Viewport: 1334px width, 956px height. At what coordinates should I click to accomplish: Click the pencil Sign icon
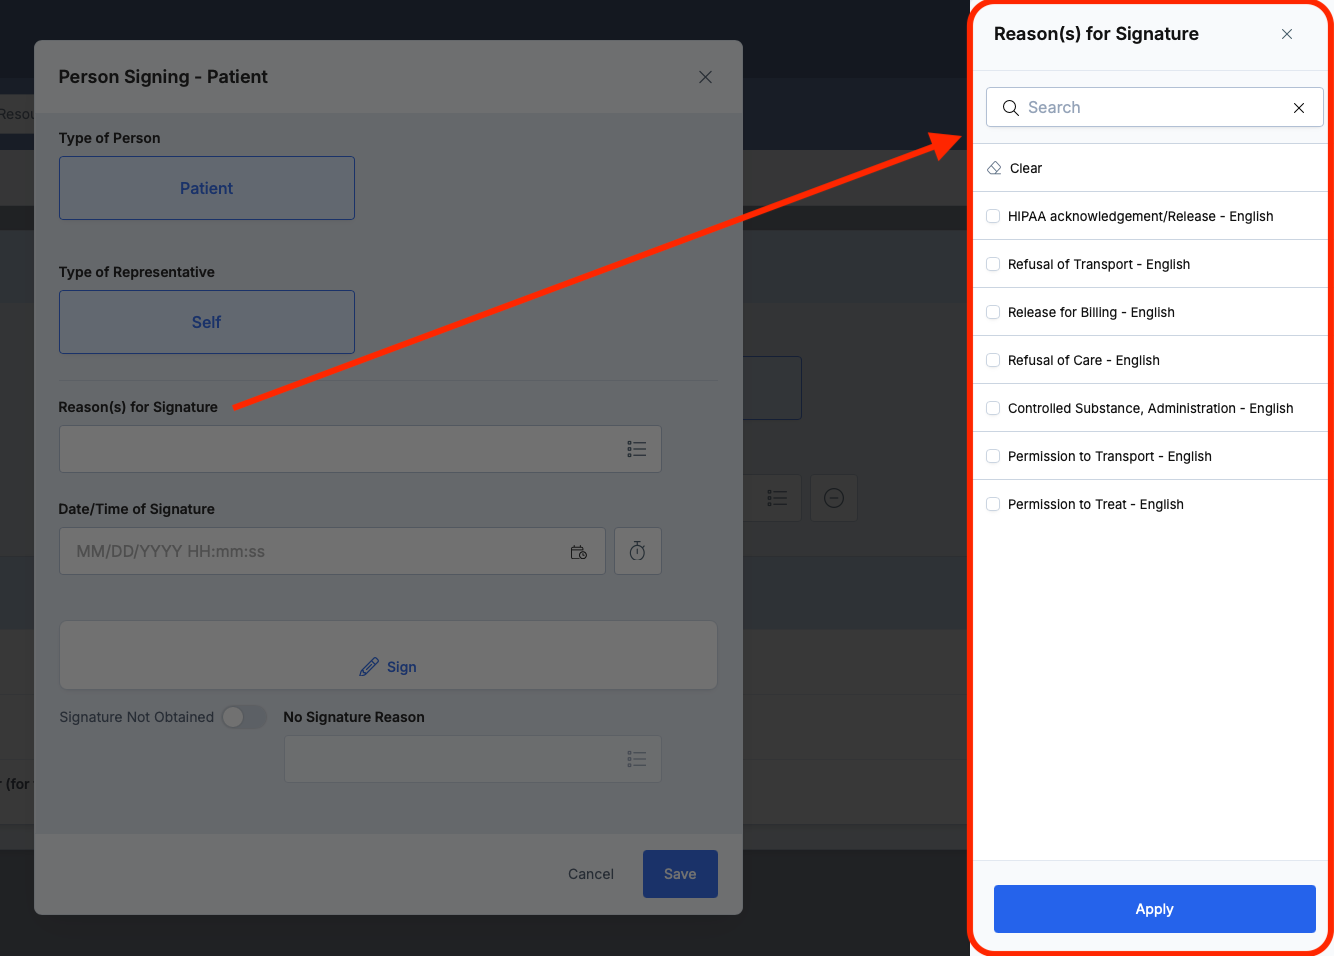coord(369,667)
